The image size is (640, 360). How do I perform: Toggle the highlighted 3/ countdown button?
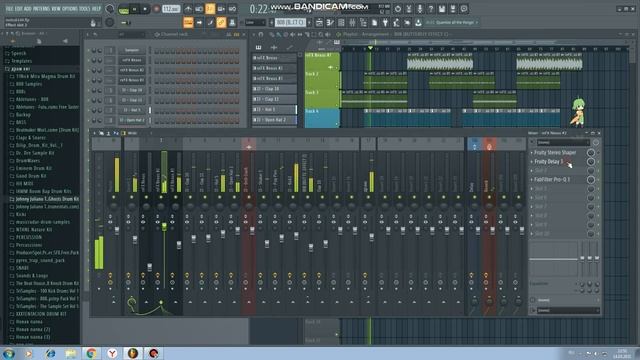click(x=210, y=9)
